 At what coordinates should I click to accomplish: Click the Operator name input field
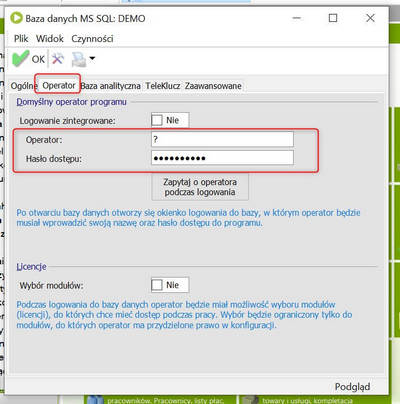tap(222, 139)
